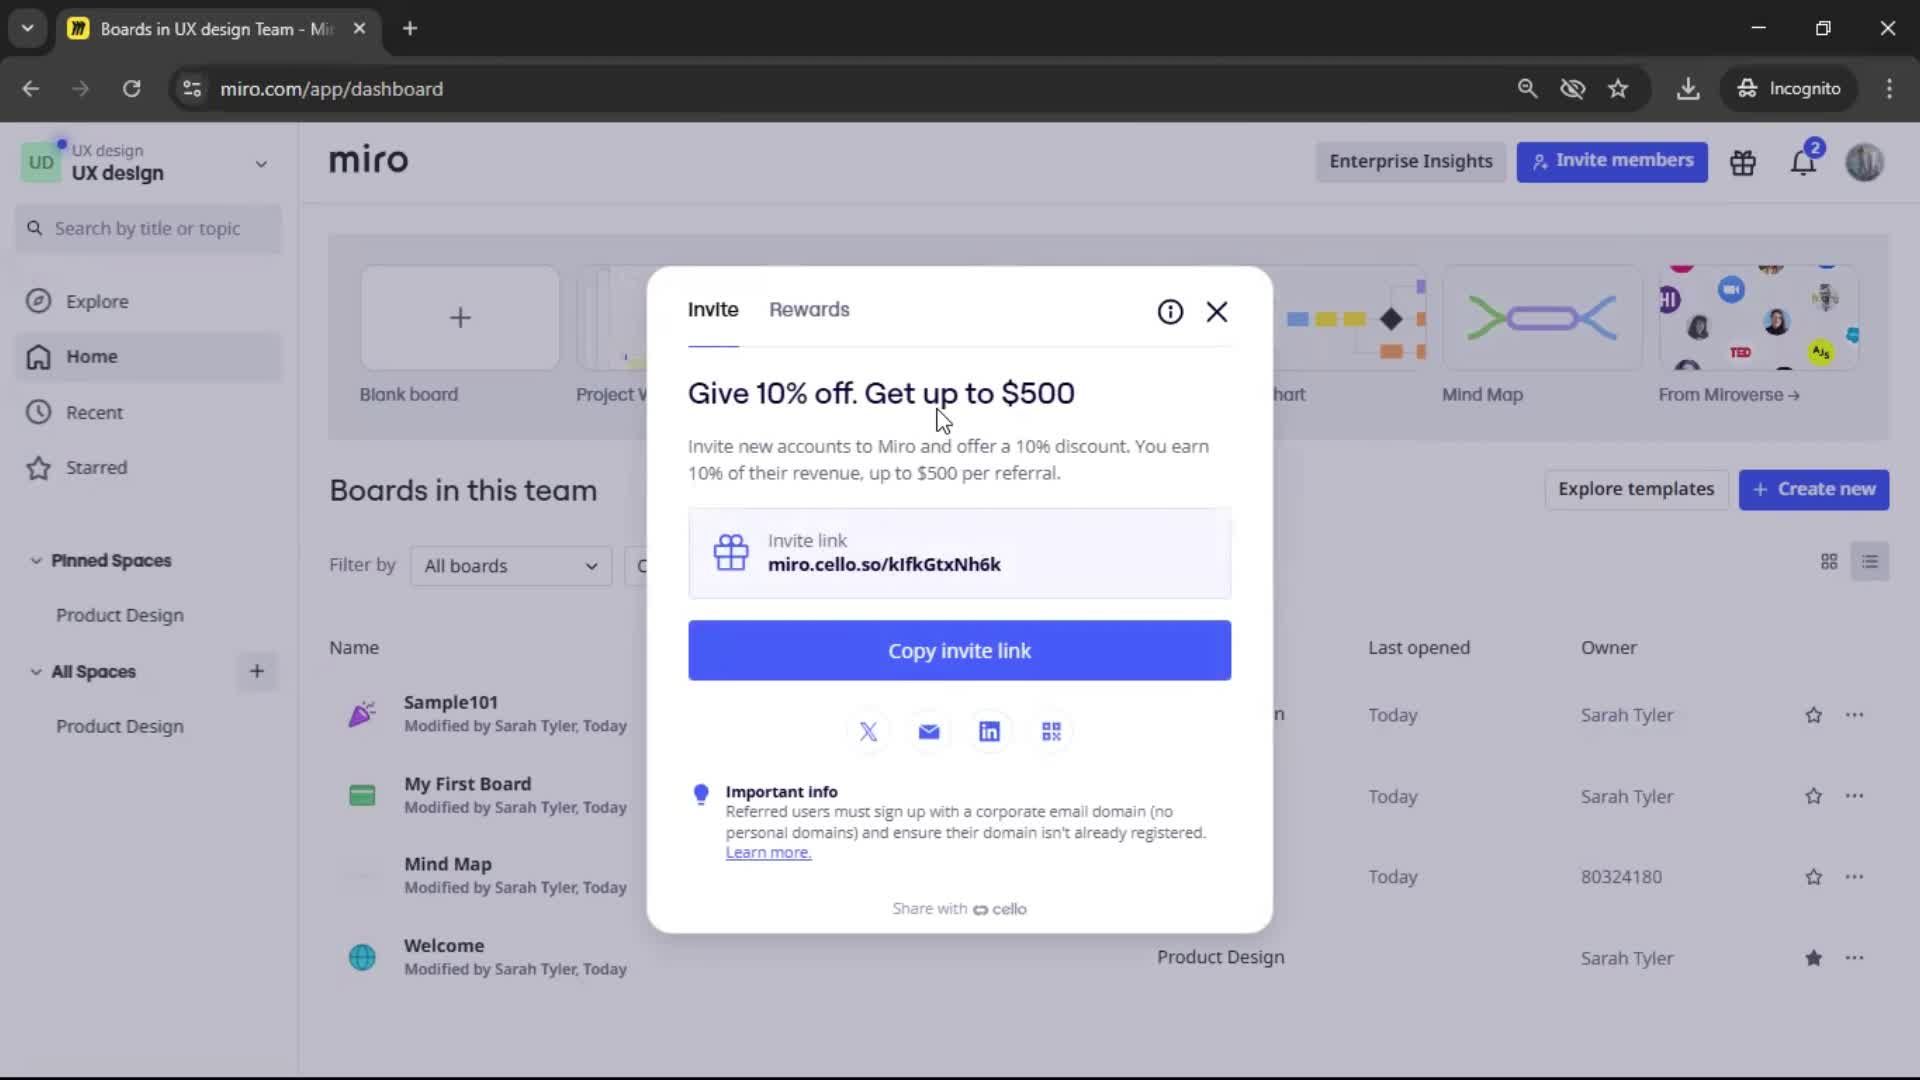1920x1080 pixels.
Task: Click Create new button
Action: pos(1813,490)
